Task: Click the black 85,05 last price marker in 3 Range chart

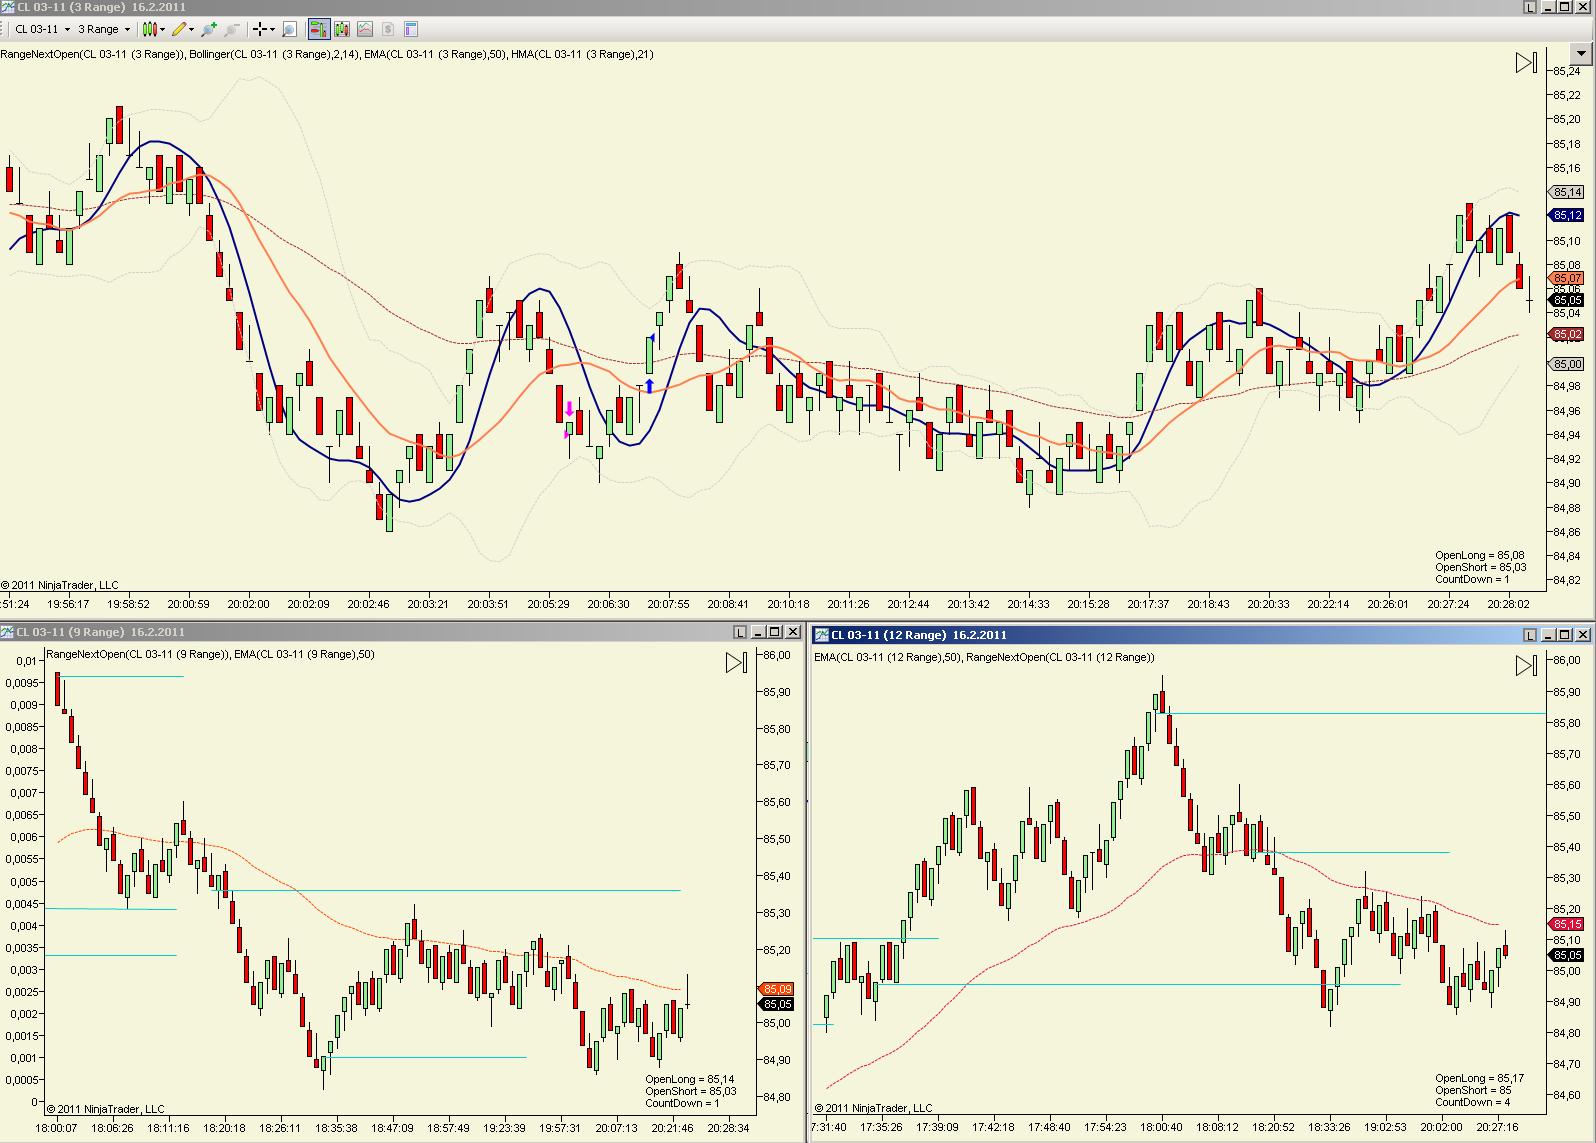Action: (1567, 300)
